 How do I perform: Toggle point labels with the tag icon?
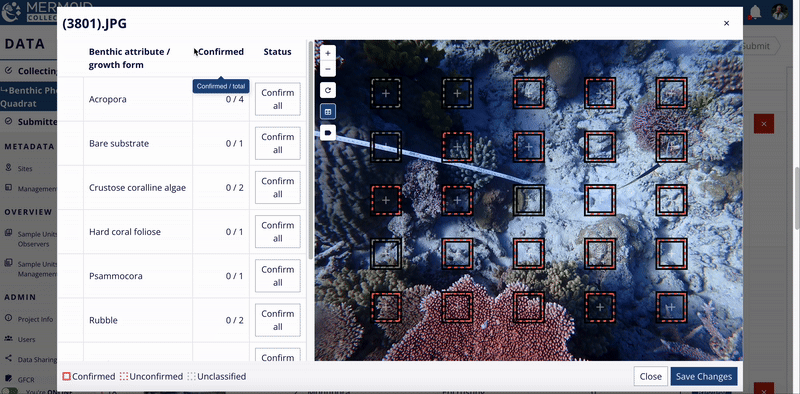tap(328, 133)
